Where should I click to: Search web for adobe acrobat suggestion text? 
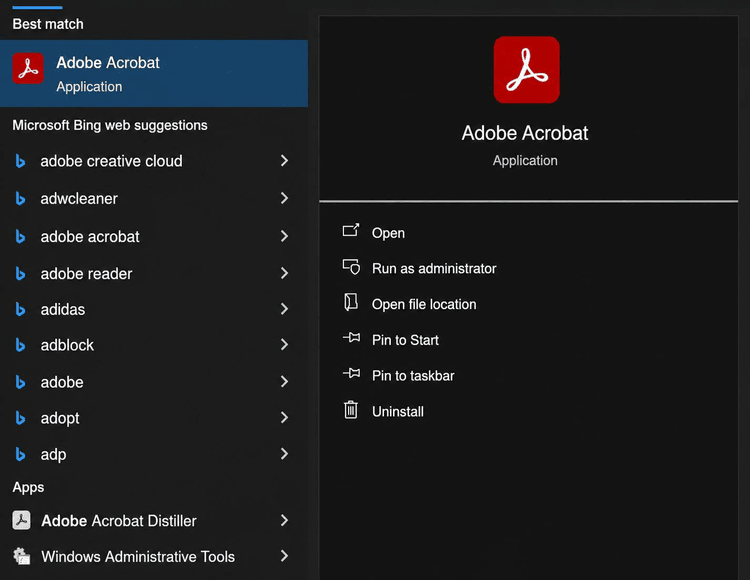90,237
